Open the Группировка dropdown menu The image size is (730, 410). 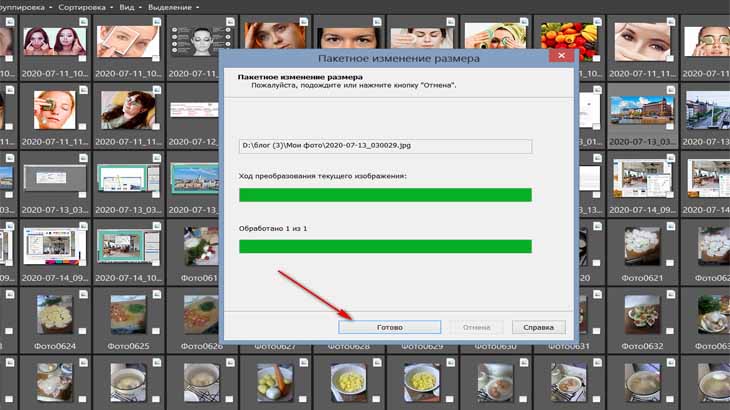(x=26, y=7)
